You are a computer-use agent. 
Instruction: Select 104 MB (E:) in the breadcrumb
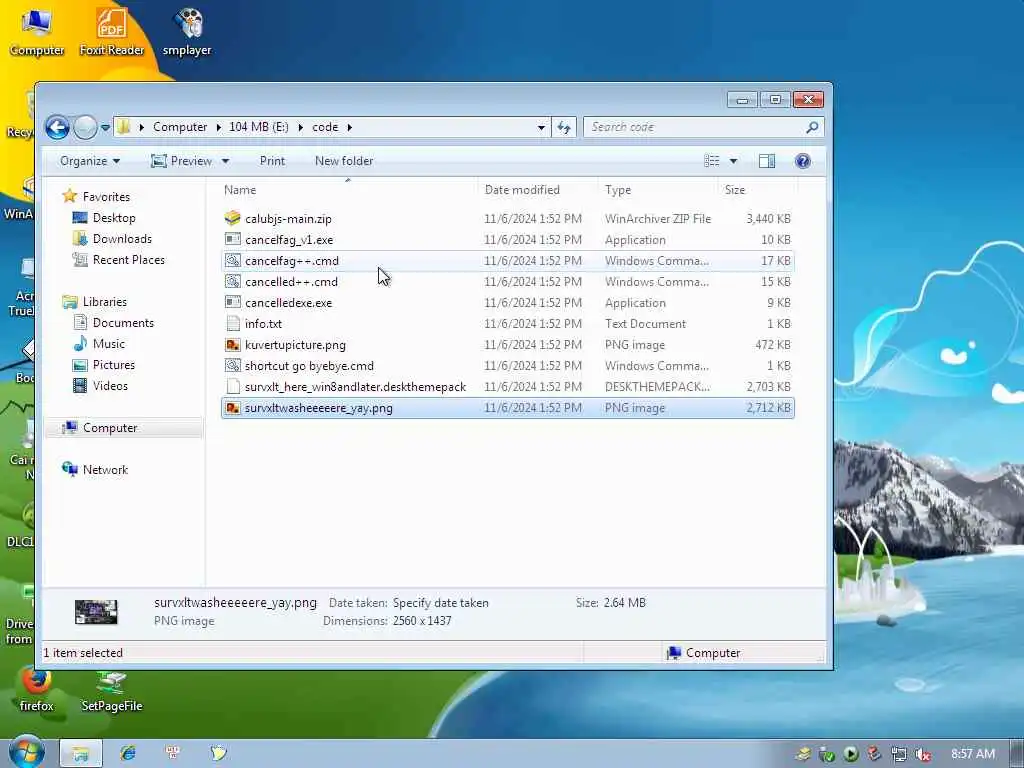coord(259,127)
